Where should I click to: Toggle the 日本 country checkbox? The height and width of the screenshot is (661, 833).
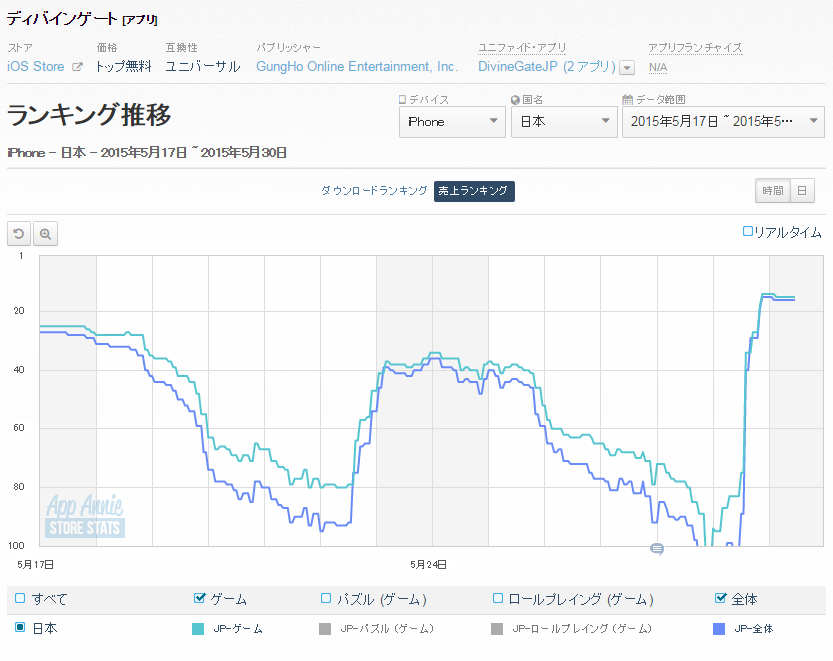[20, 628]
